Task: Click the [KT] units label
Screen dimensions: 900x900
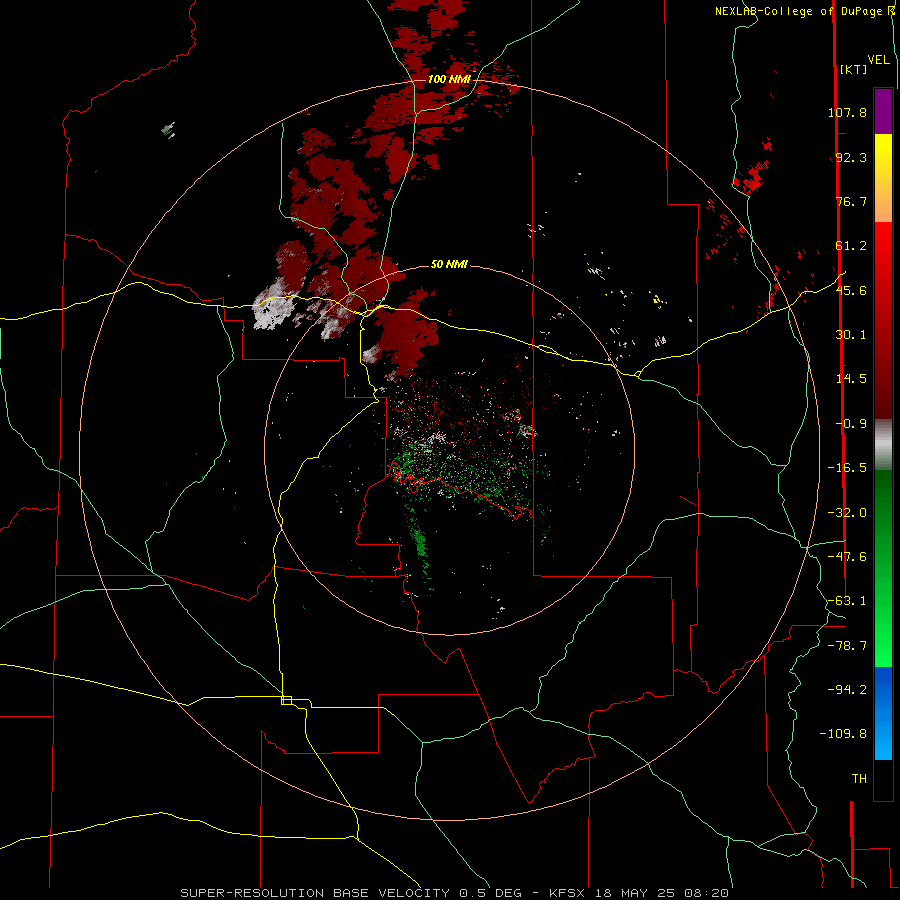Action: coord(854,69)
